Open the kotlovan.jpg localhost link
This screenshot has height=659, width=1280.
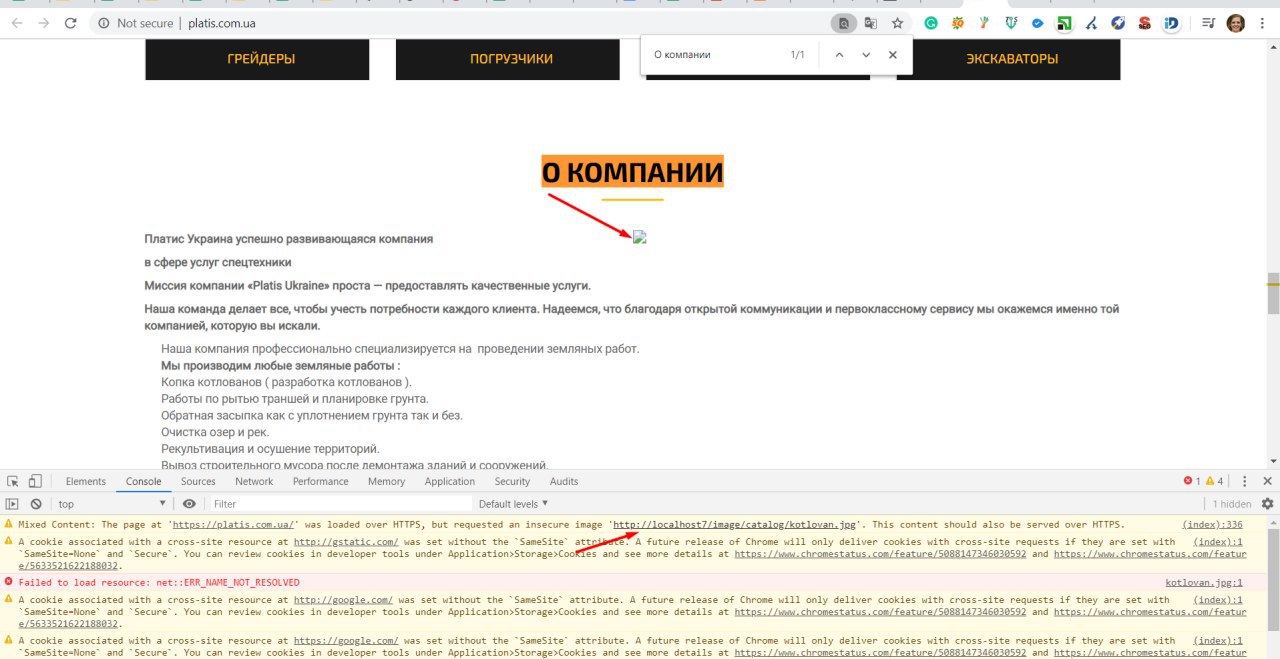pos(736,524)
